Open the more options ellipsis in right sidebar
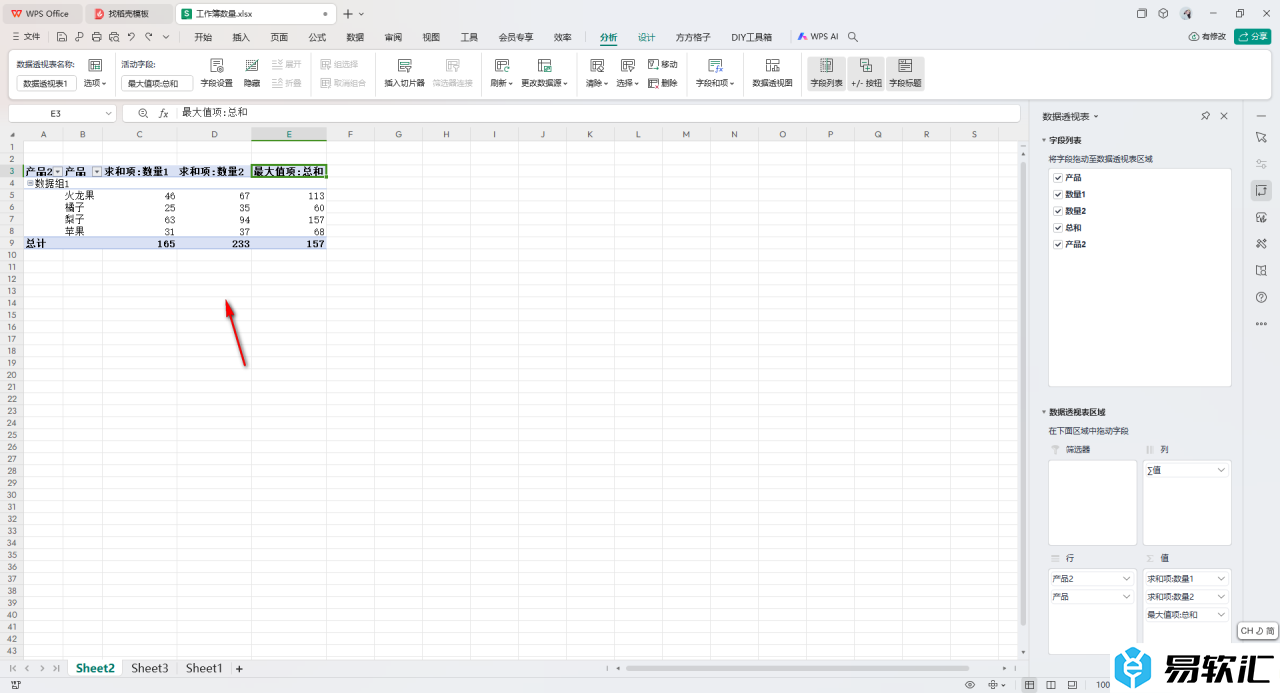Image resolution: width=1280 pixels, height=693 pixels. click(x=1261, y=324)
